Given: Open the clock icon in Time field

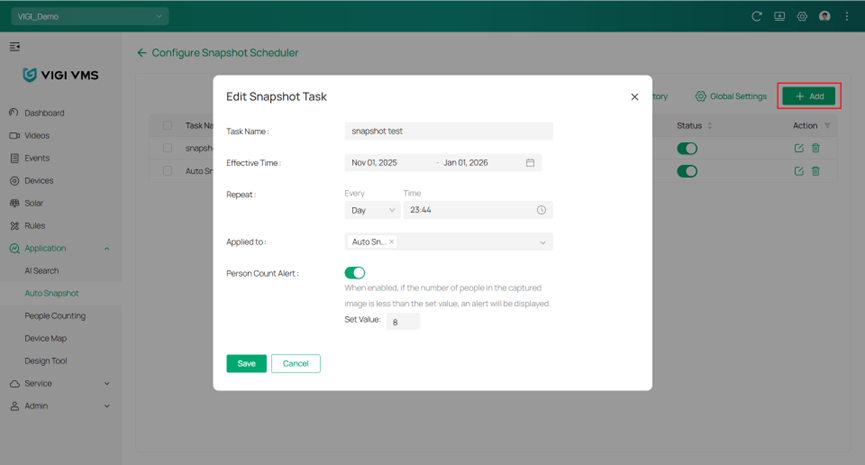Looking at the screenshot, I should [x=542, y=210].
